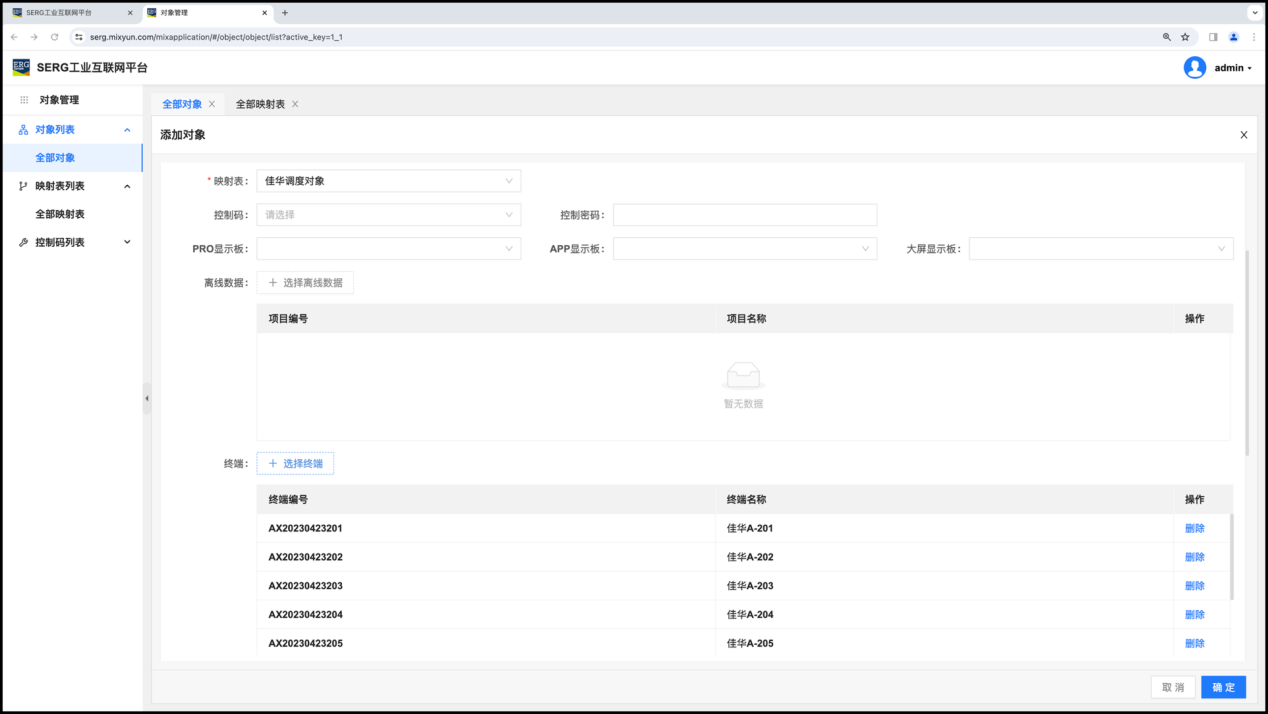Click the 选择终端 button

point(295,464)
